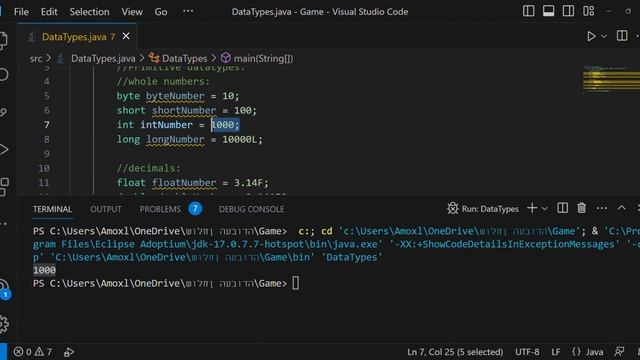
Task: Click line number 7 in the gutter
Action: [x=47, y=124]
